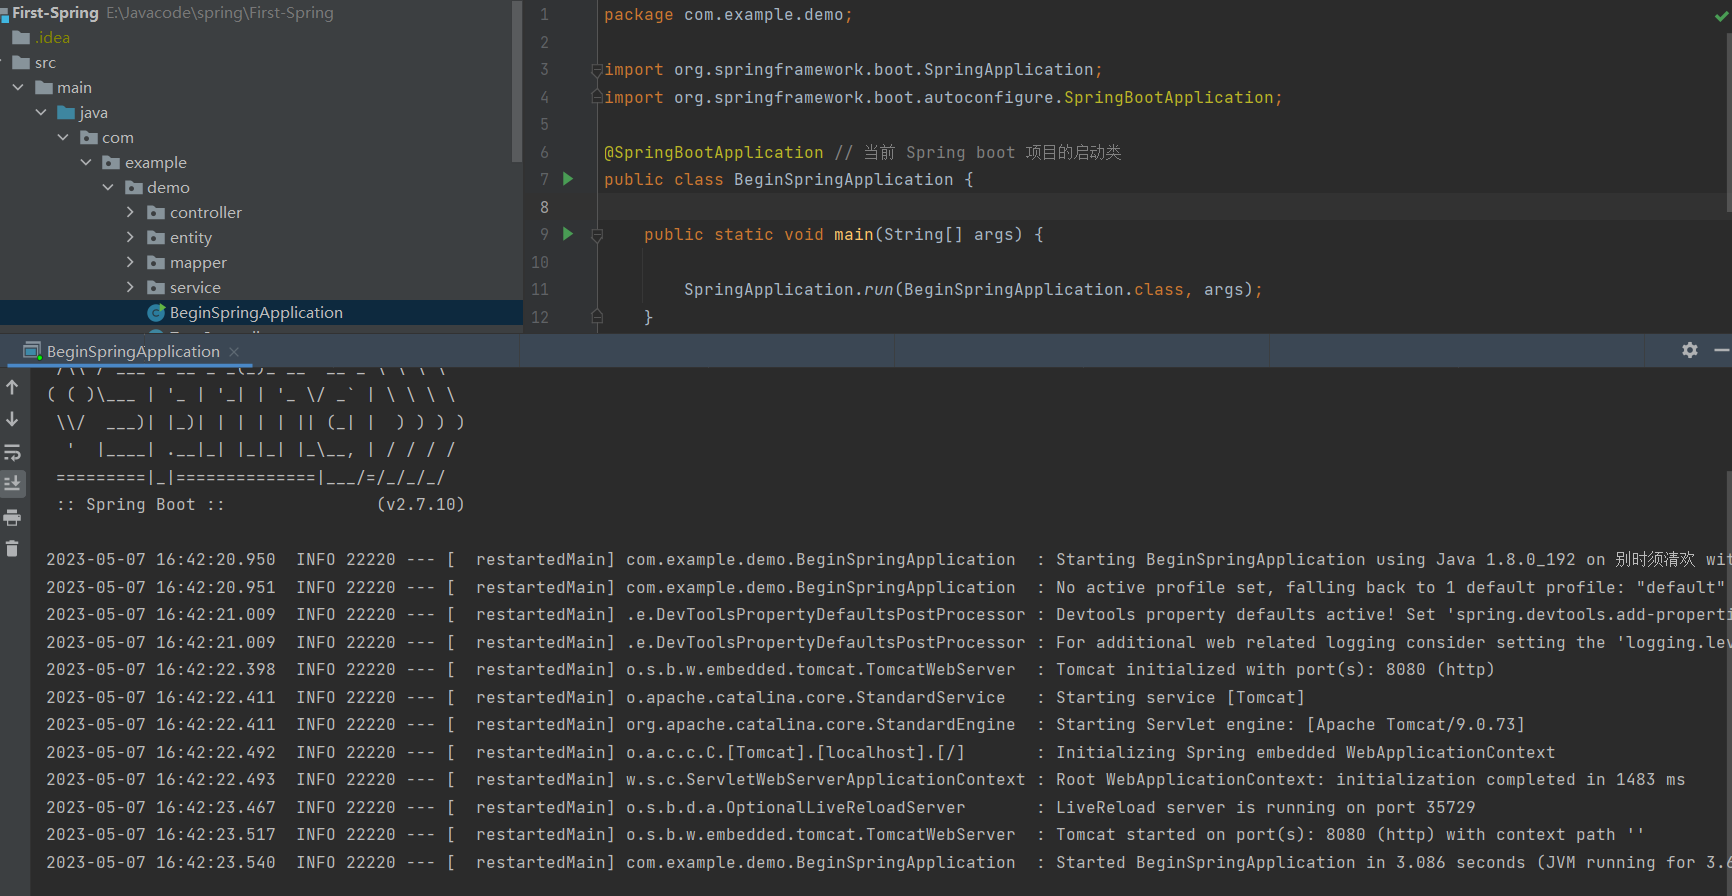
Task: Close the BeginSpringApplication run tab
Action: 234,352
